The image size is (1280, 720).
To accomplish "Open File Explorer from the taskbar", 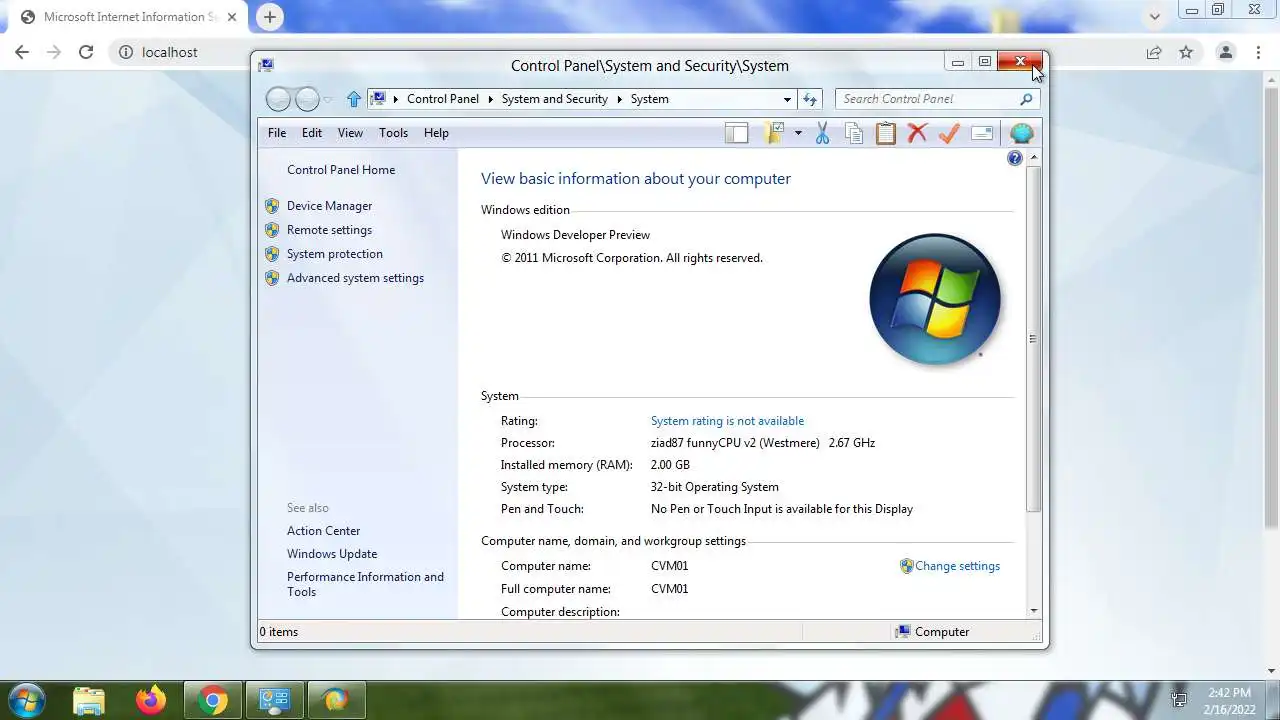I will pyautogui.click(x=89, y=700).
